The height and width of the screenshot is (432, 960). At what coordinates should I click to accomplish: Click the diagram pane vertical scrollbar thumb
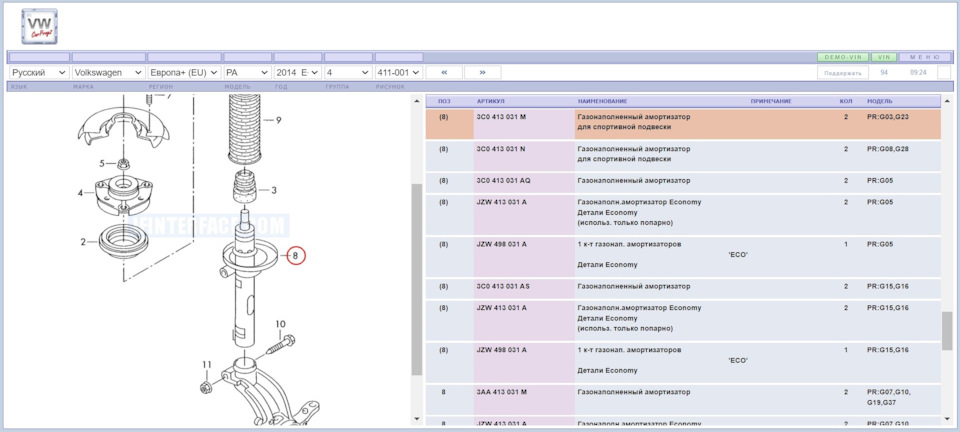[x=416, y=280]
